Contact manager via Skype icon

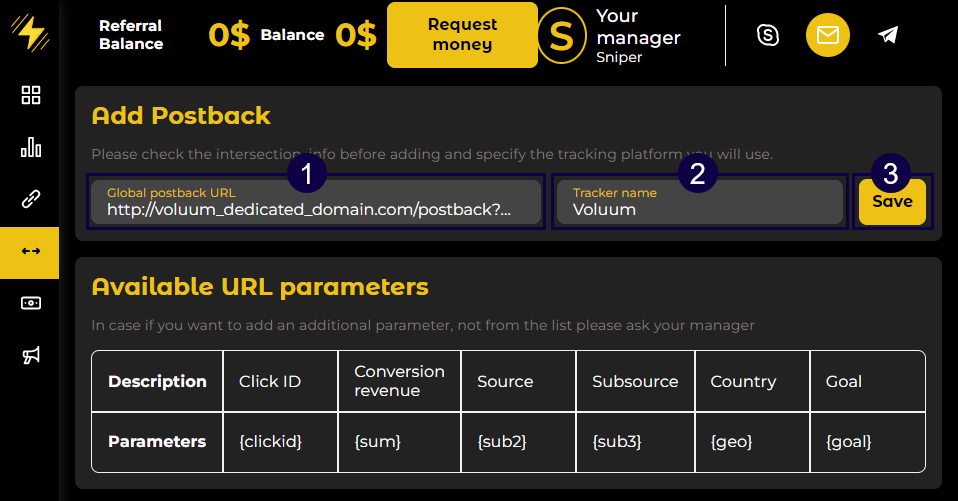tap(768, 35)
